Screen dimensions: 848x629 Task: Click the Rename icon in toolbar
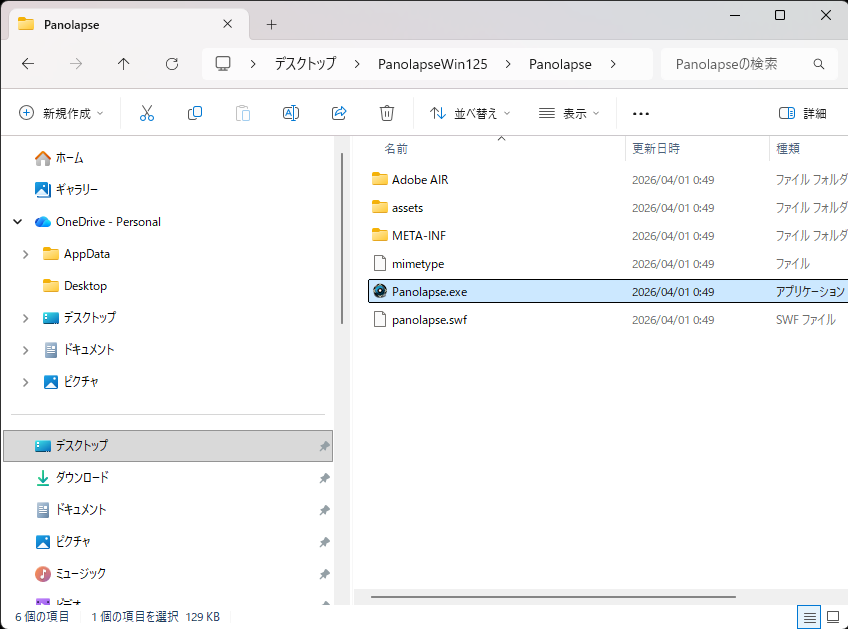tap(291, 113)
